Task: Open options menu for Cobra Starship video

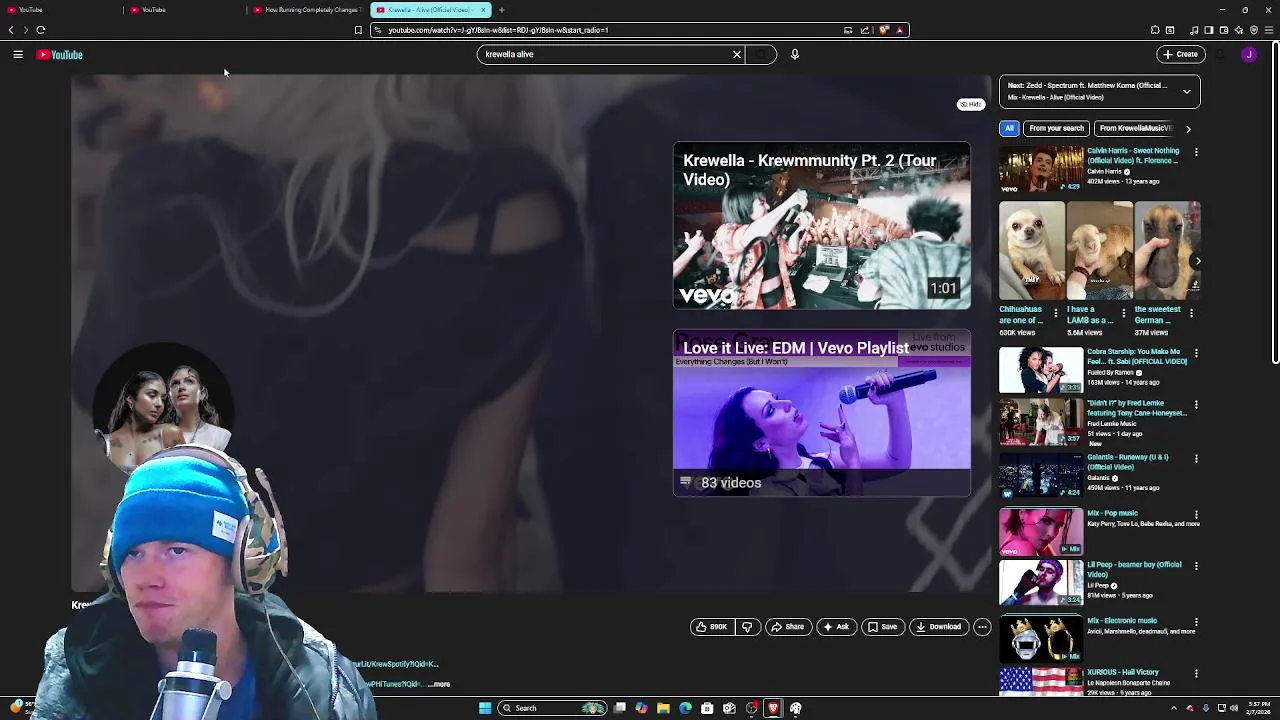Action: [1196, 353]
